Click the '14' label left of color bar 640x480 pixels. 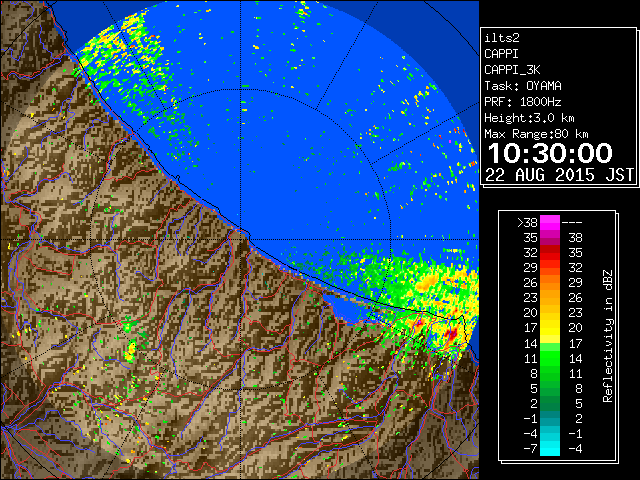[x=530, y=344]
